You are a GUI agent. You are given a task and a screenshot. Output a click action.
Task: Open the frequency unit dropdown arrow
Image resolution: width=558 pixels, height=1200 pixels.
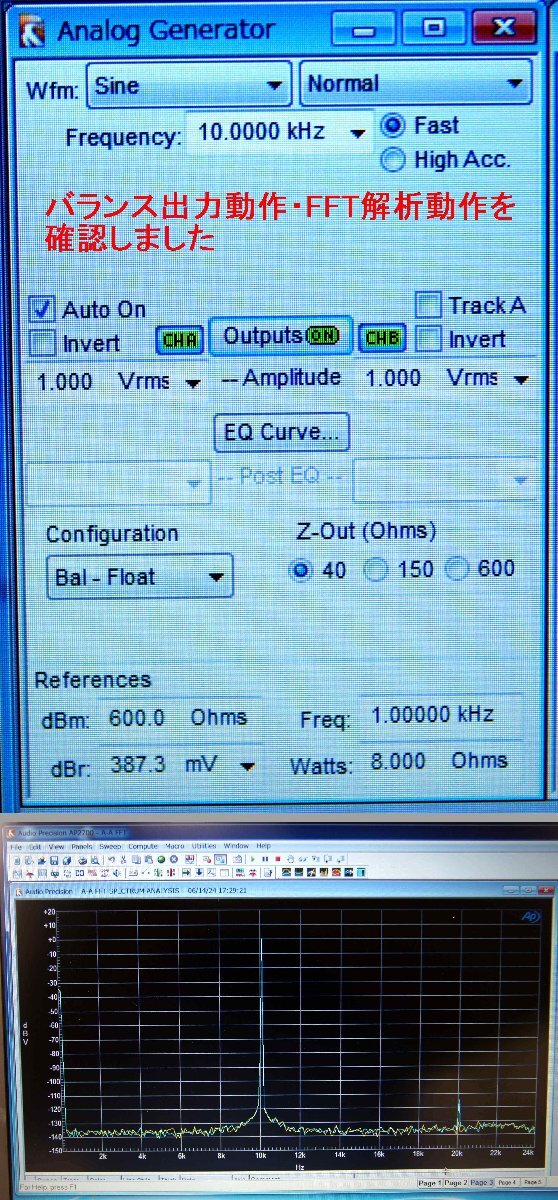click(357, 133)
